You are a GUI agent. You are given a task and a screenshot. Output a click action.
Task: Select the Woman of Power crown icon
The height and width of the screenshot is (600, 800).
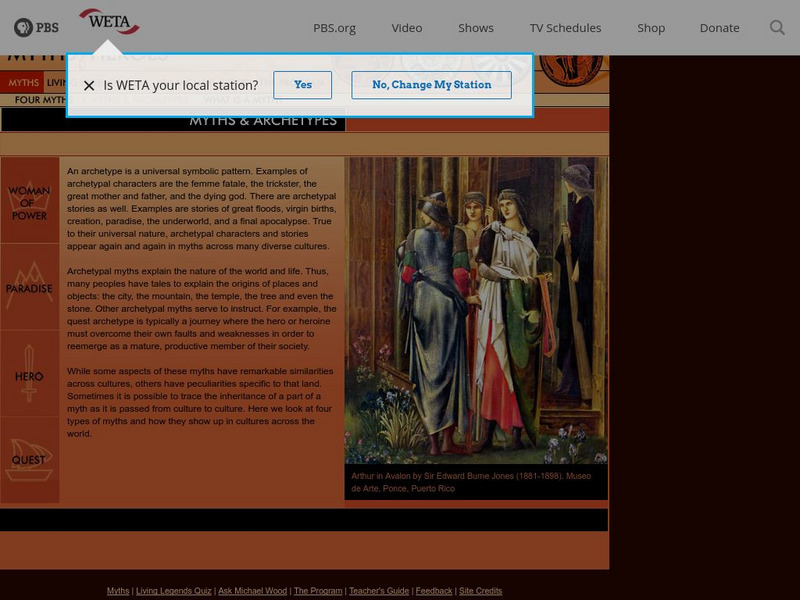click(30, 201)
